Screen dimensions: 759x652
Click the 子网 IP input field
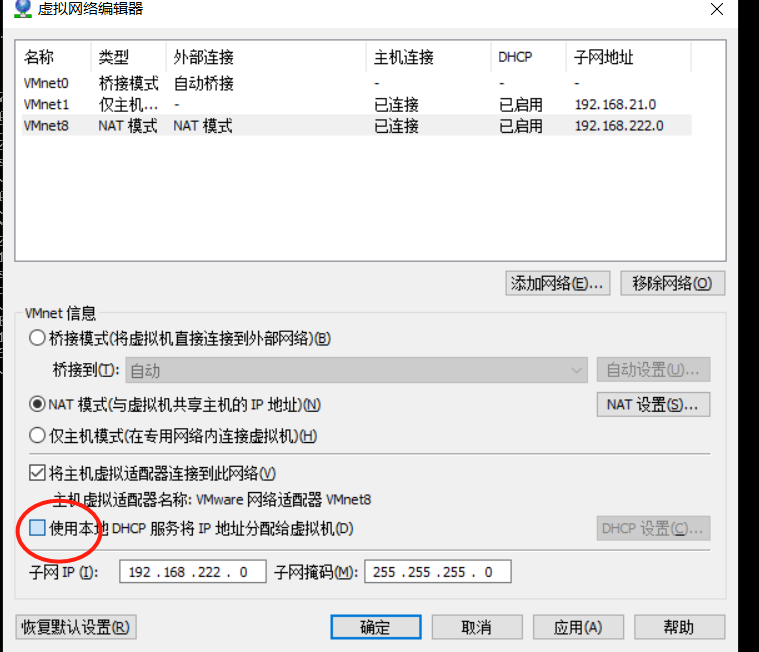coord(193,572)
